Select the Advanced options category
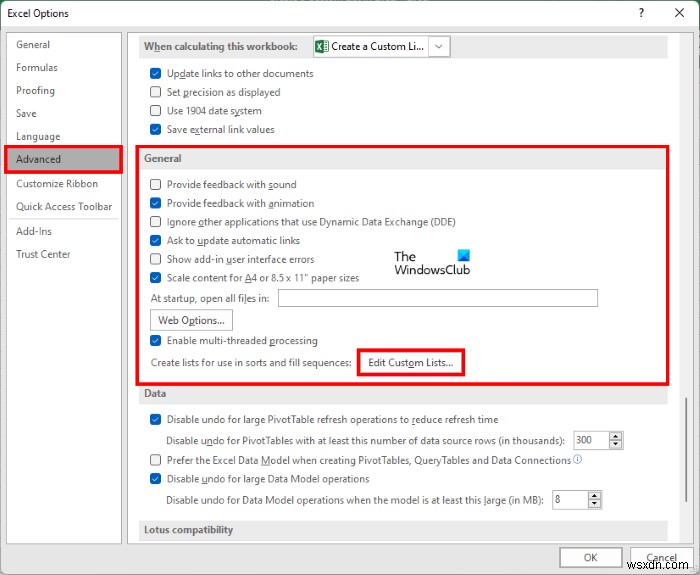700x575 pixels. tap(63, 159)
